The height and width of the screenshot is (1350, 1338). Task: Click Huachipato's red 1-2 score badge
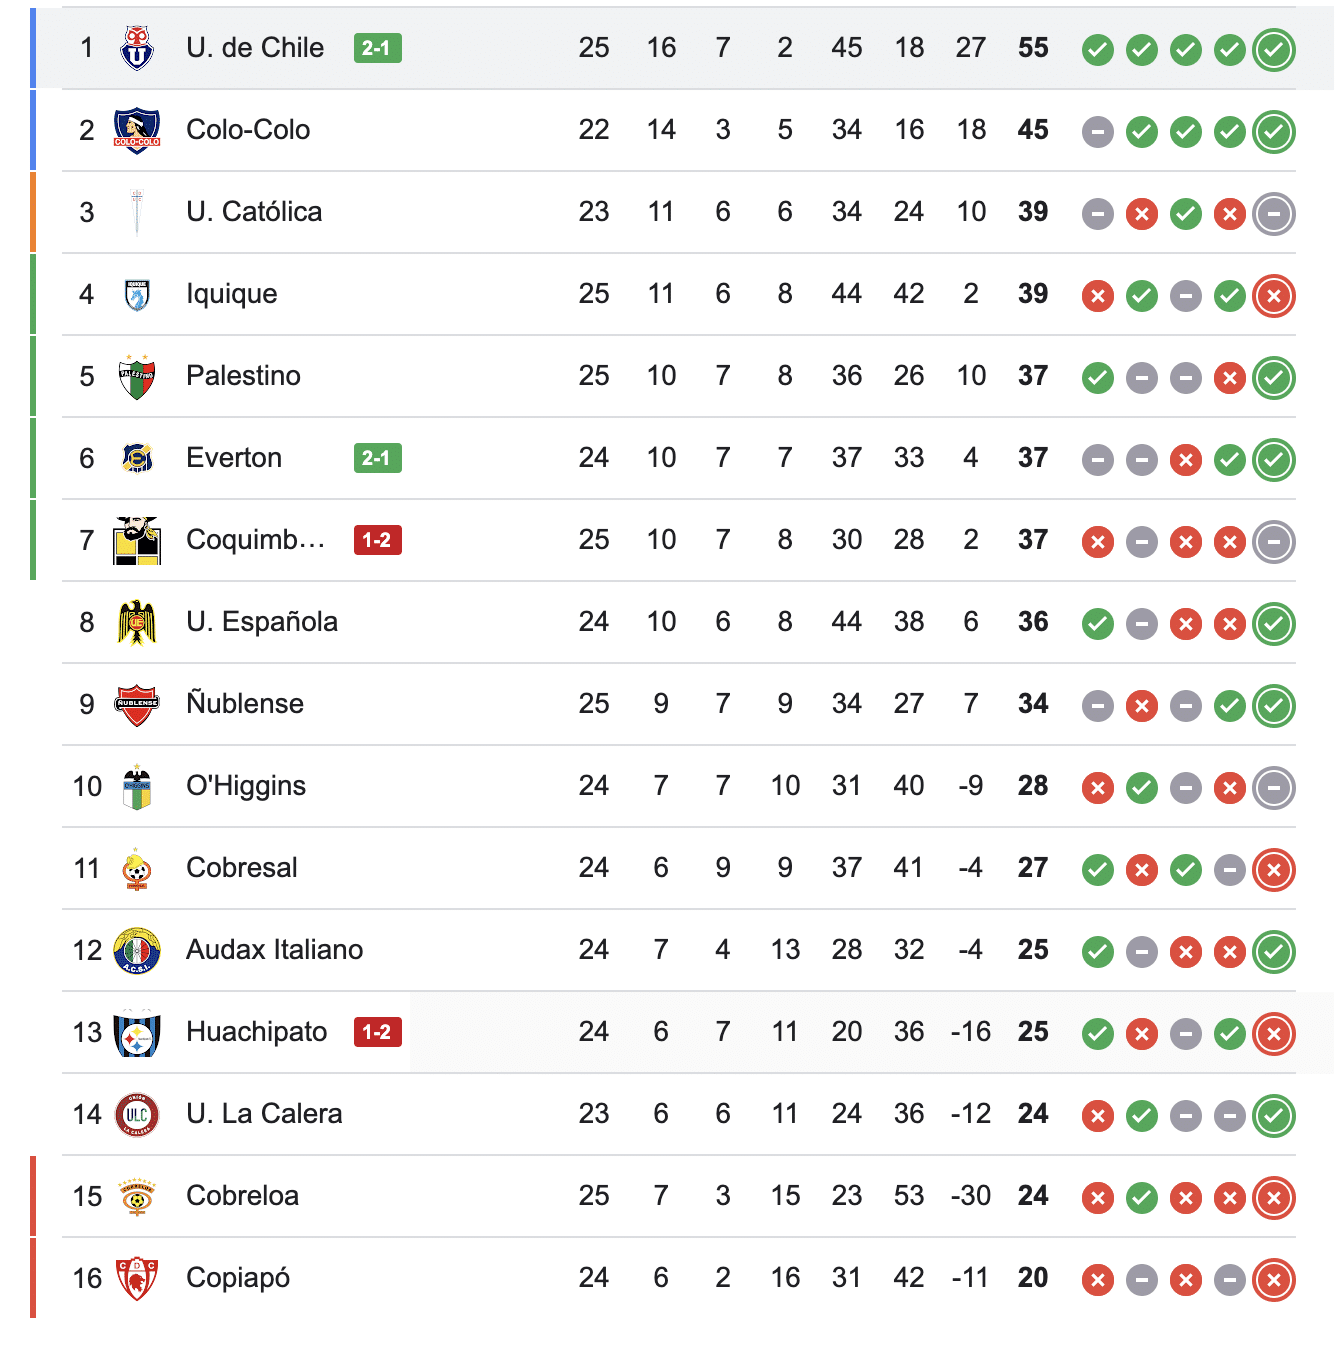click(377, 1032)
